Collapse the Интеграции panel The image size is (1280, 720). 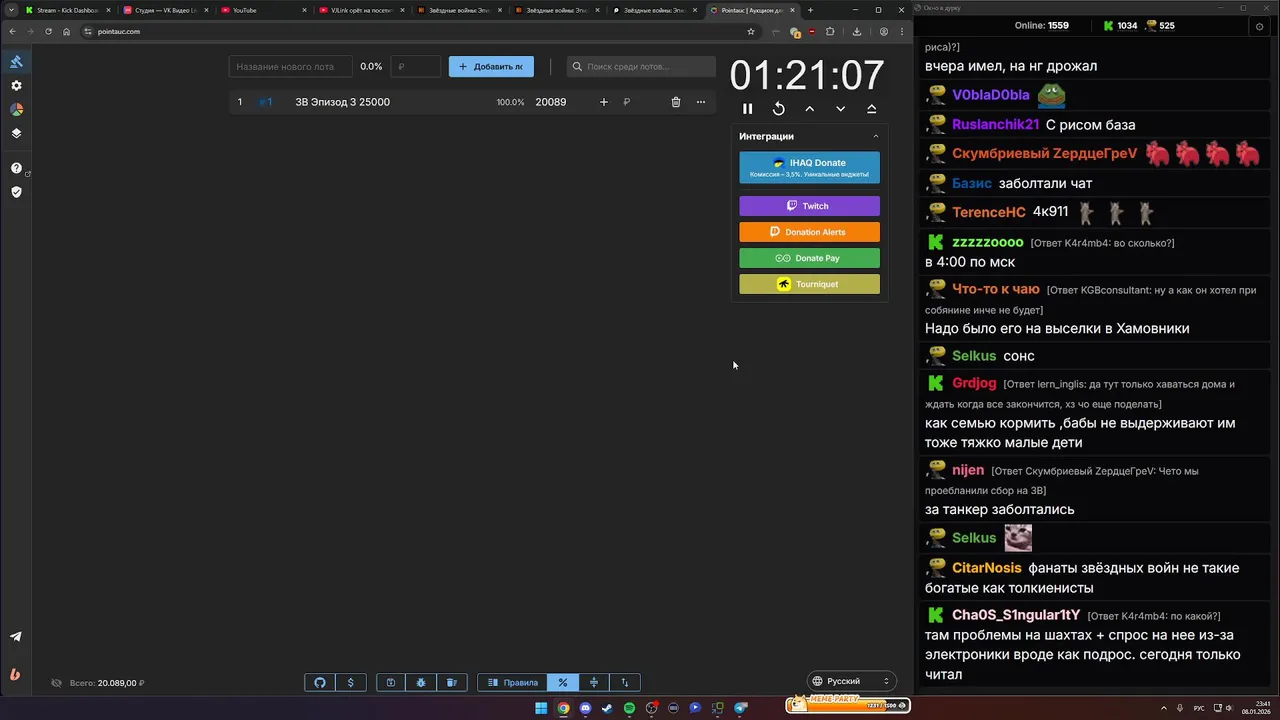pyautogui.click(x=876, y=136)
